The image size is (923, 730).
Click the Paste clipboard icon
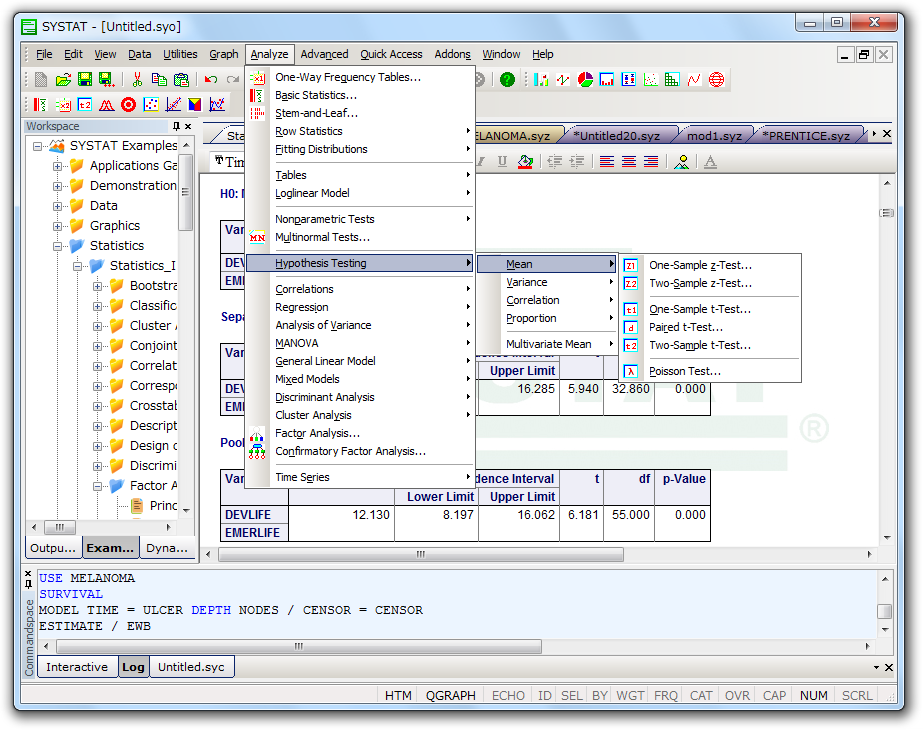[x=181, y=79]
